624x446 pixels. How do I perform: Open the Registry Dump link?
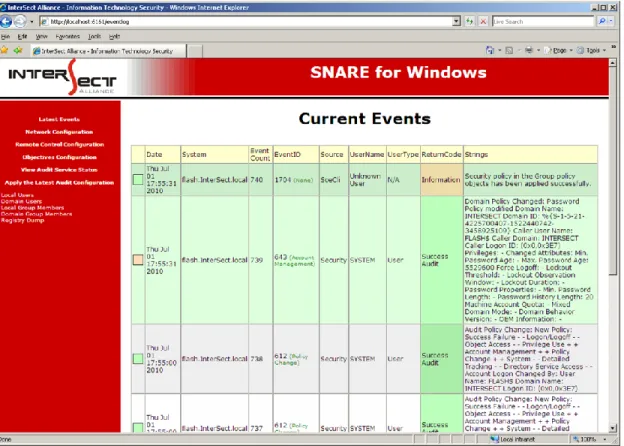click(22, 220)
